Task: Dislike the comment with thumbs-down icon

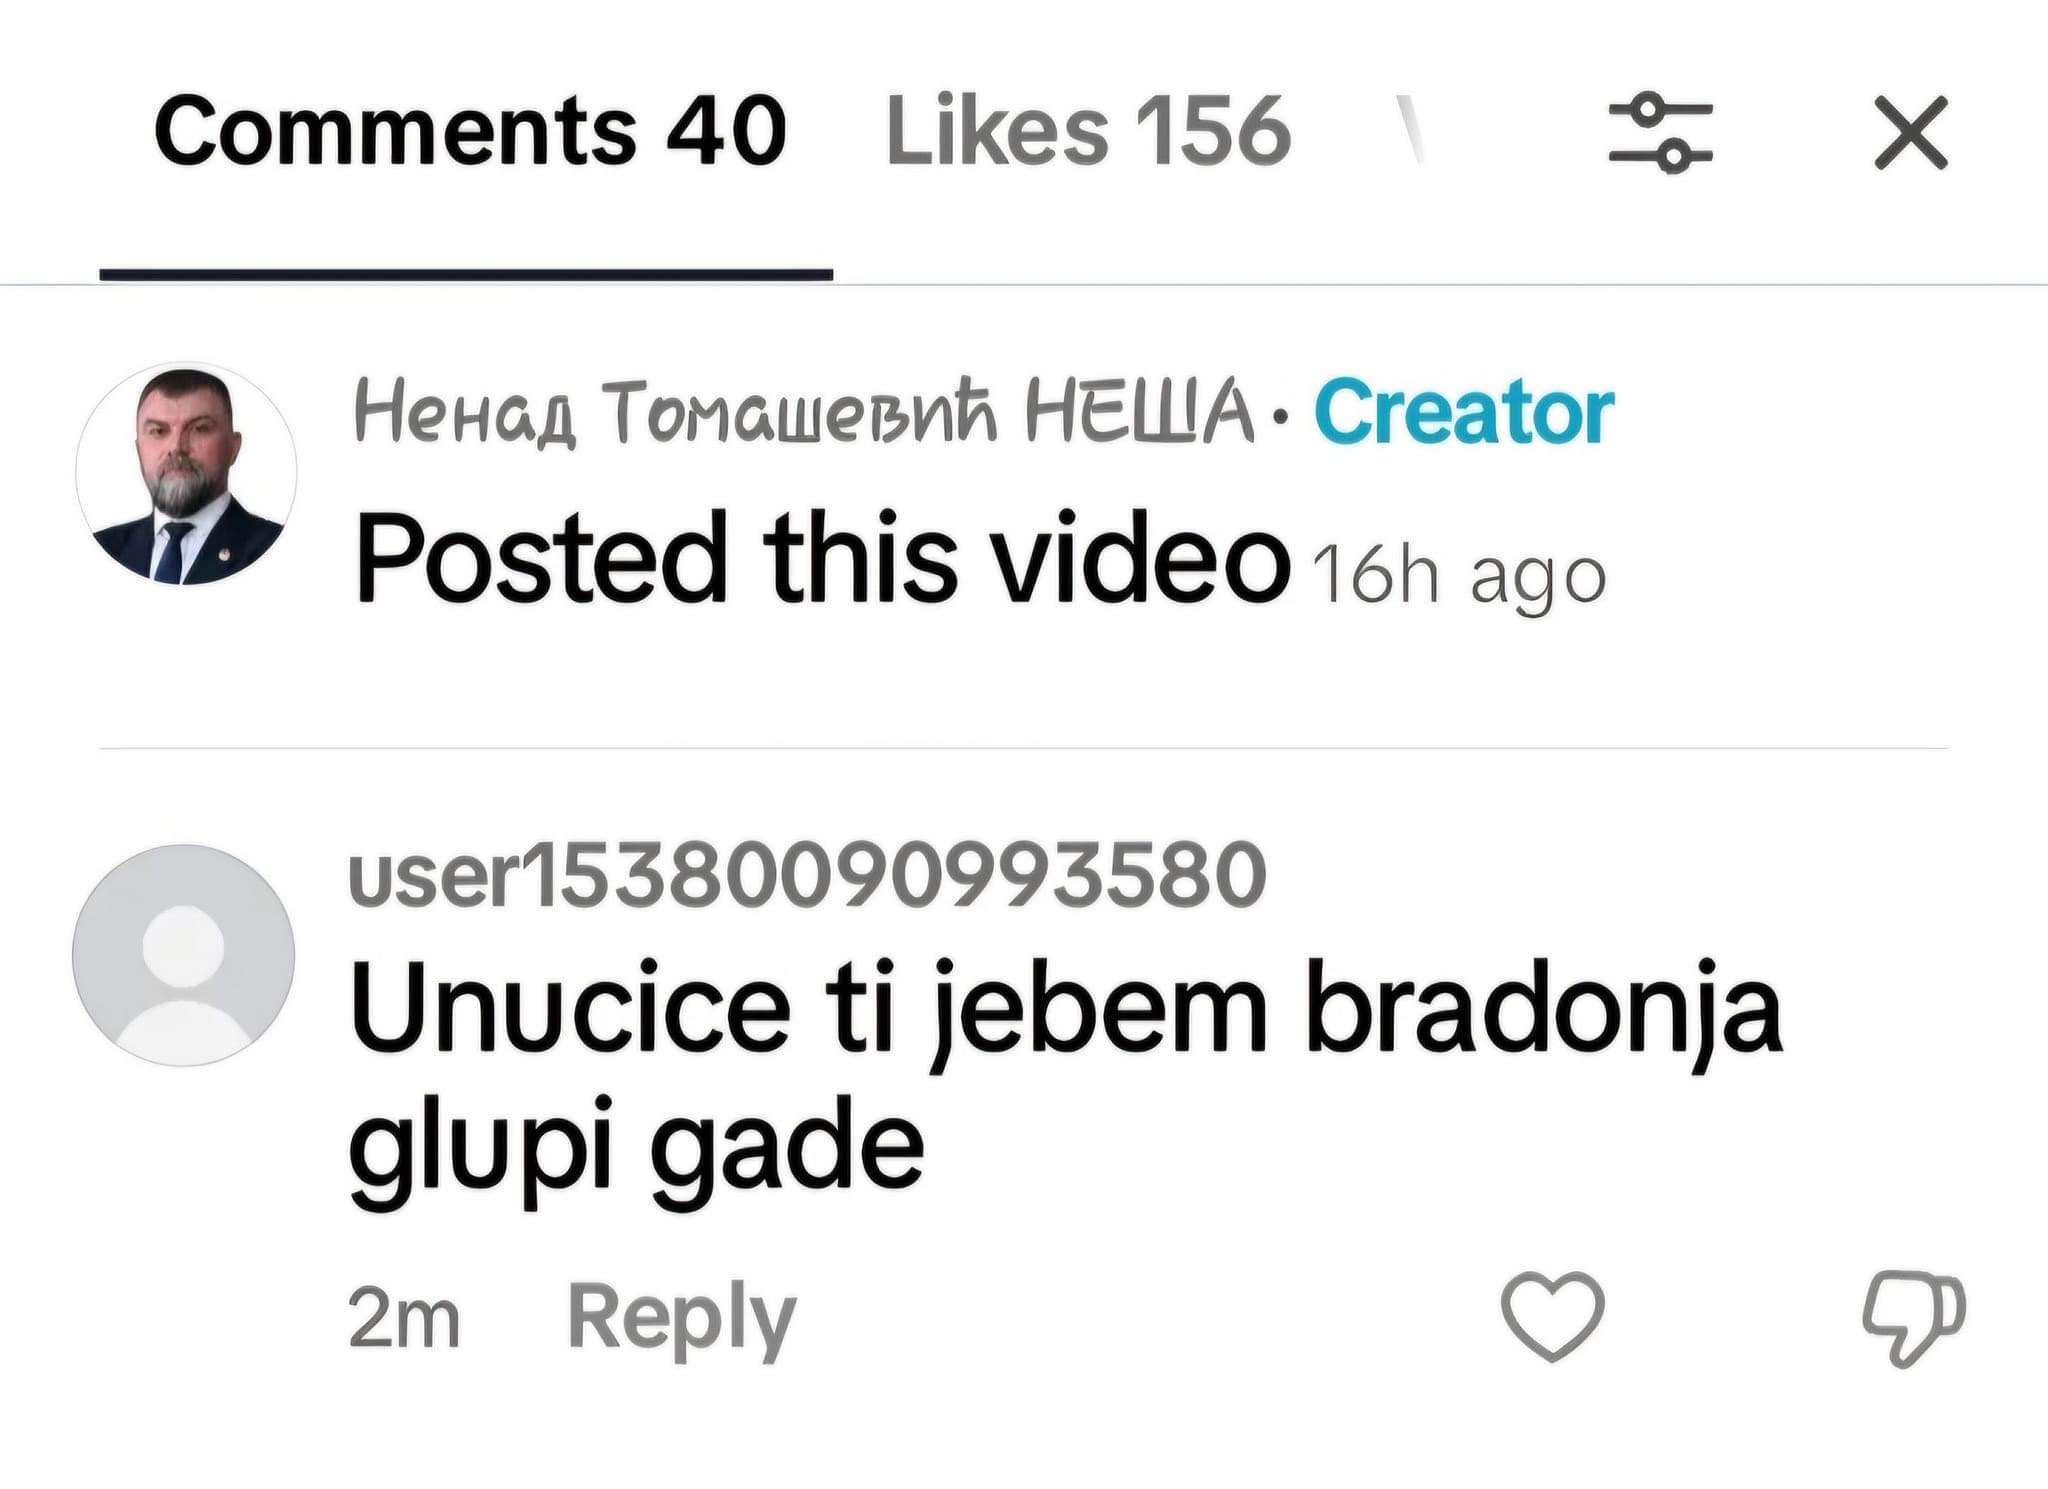Action: coord(1914,1317)
